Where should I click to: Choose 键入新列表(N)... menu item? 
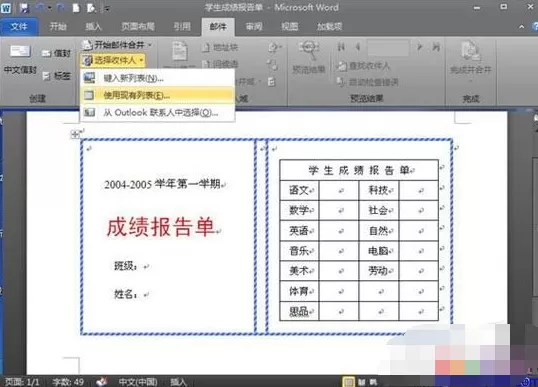tap(157, 78)
